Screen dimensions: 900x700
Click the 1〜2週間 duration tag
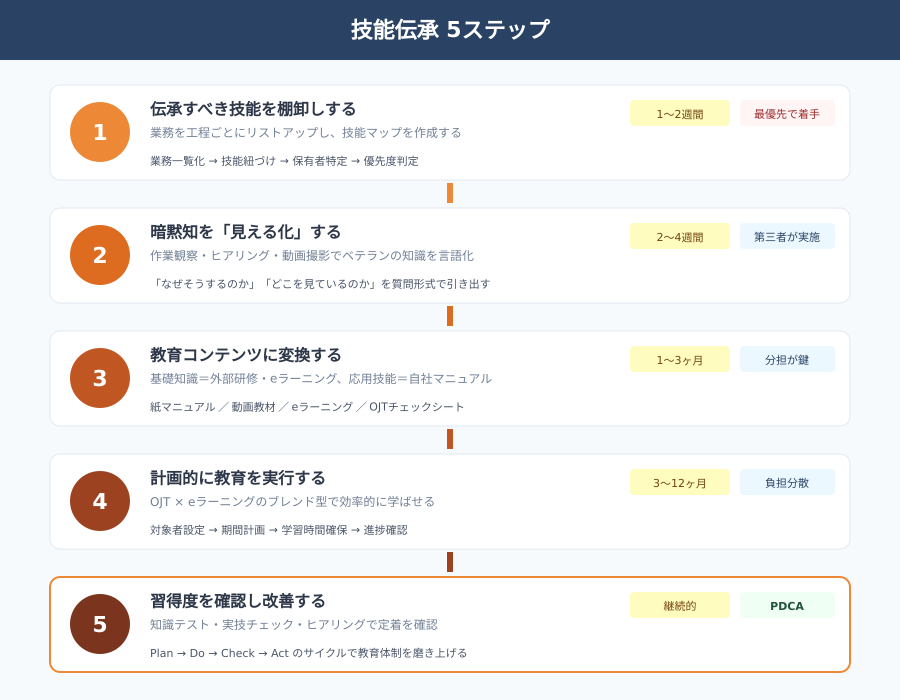679,114
